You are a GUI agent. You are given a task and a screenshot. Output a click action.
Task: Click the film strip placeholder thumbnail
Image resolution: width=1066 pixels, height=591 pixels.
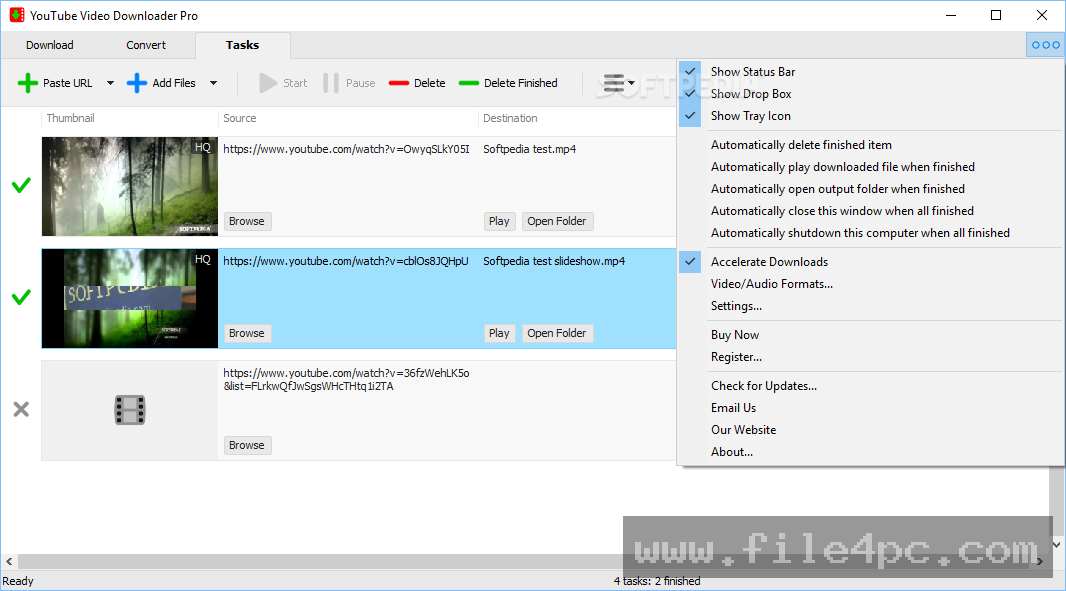click(x=129, y=410)
